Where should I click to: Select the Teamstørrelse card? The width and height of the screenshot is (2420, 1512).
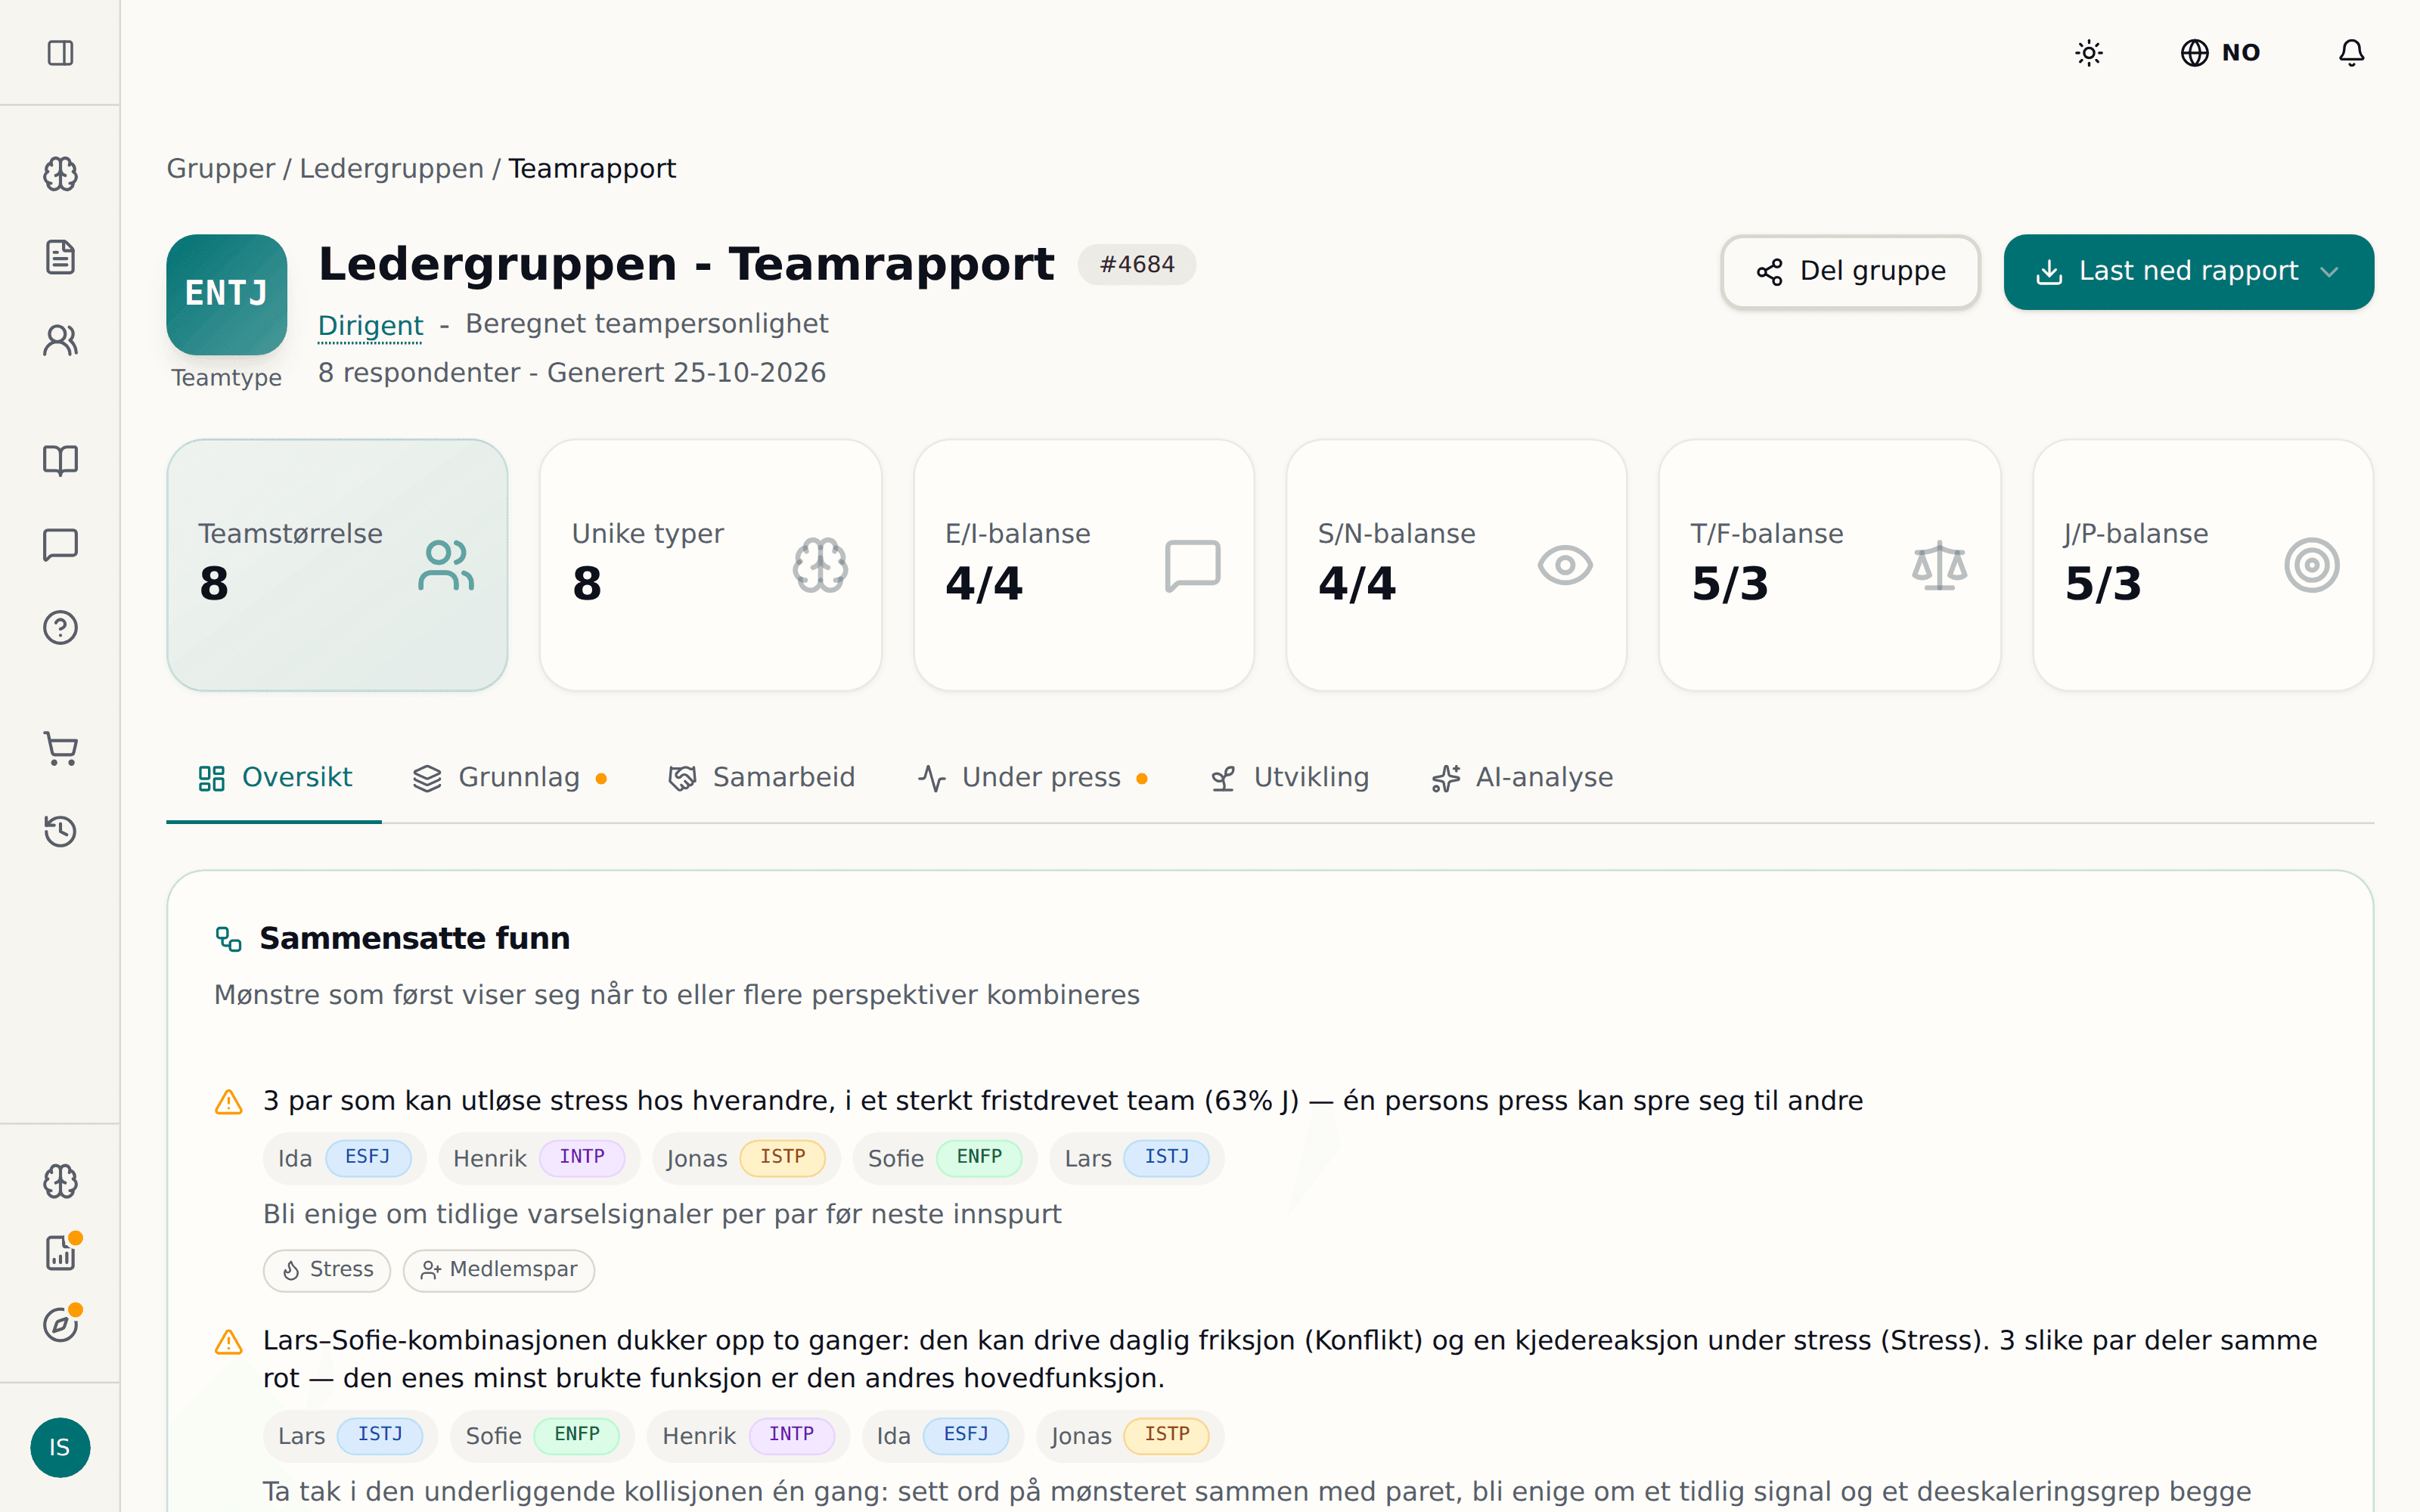point(337,564)
